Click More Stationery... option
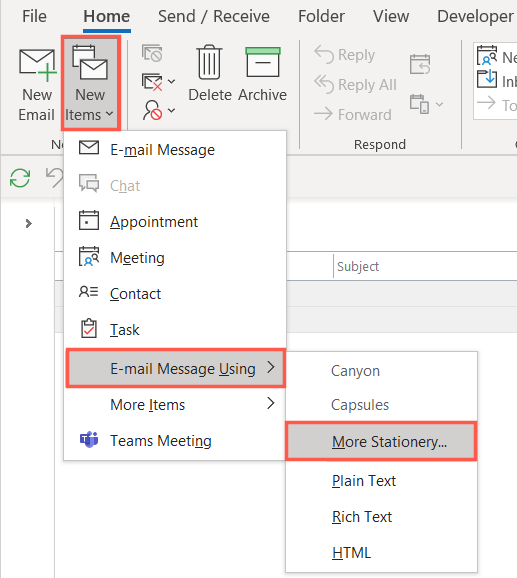Viewport: 517px width, 578px height. pos(381,441)
